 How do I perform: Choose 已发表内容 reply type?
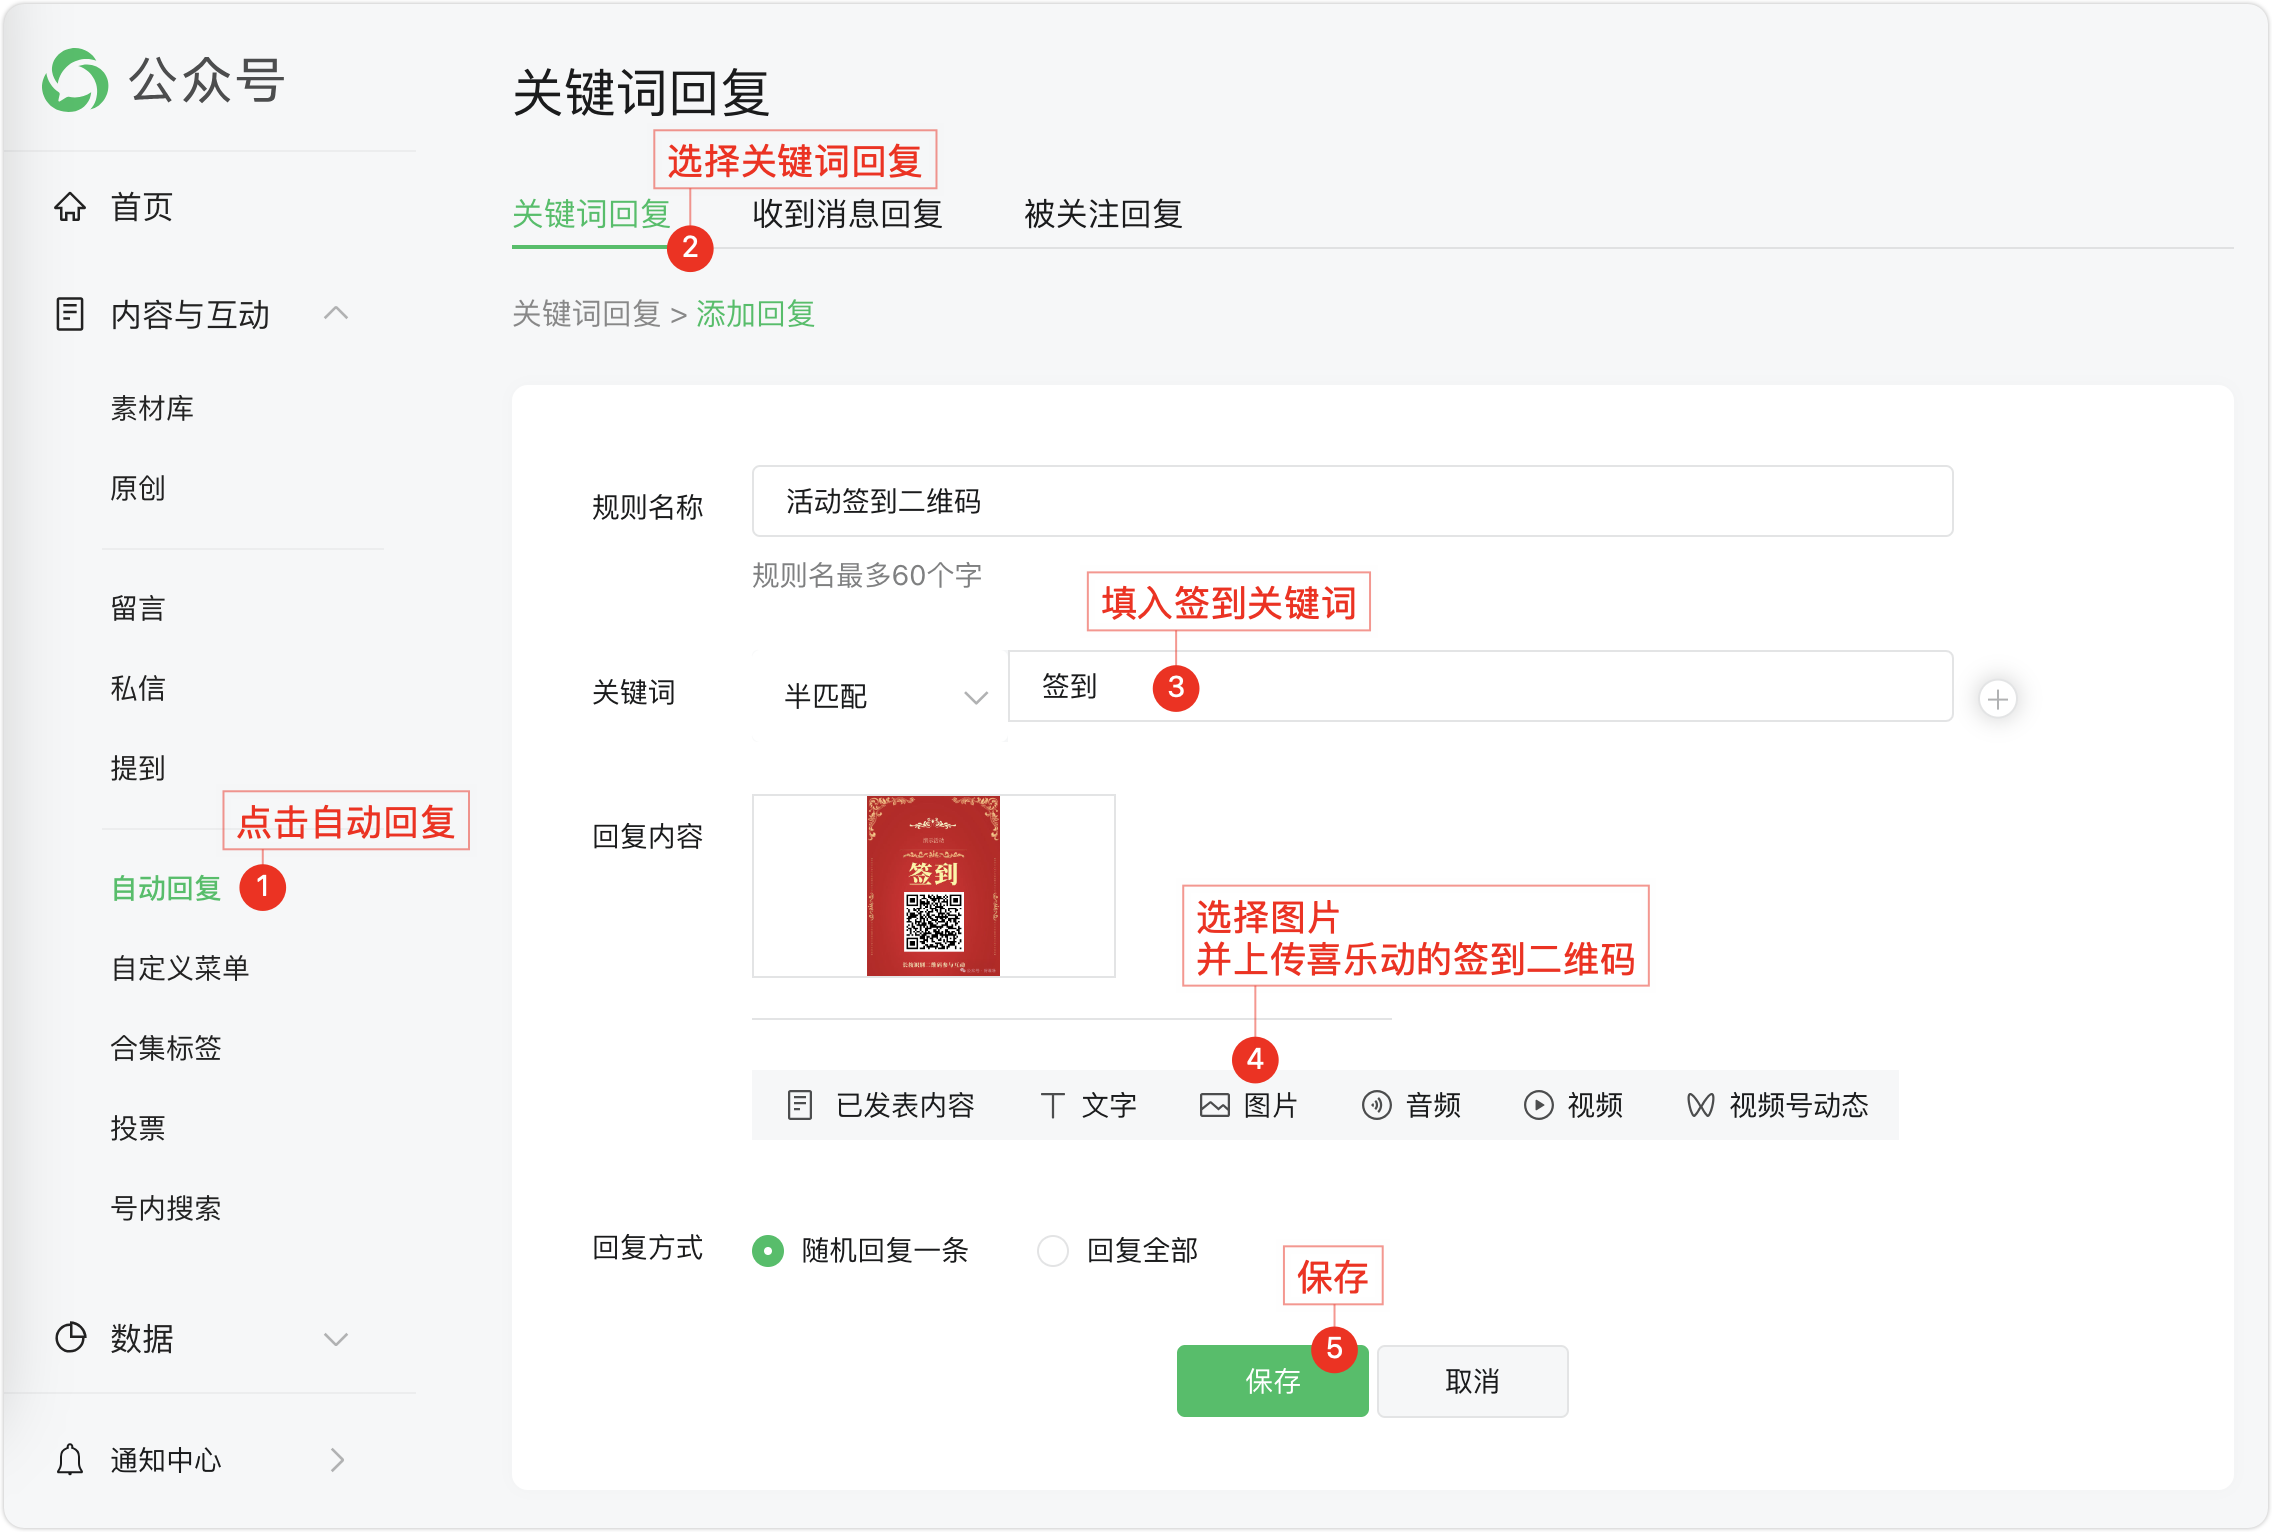[881, 1105]
